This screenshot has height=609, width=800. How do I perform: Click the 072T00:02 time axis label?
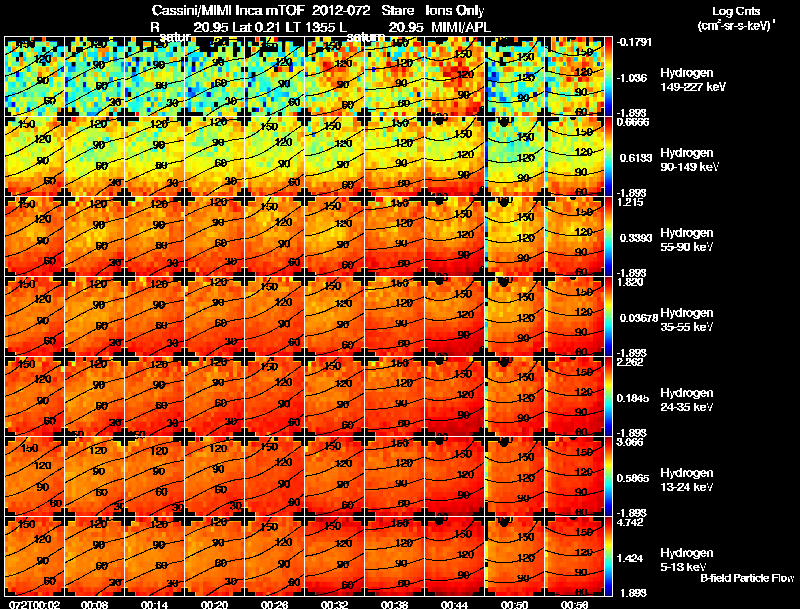tap(34, 604)
